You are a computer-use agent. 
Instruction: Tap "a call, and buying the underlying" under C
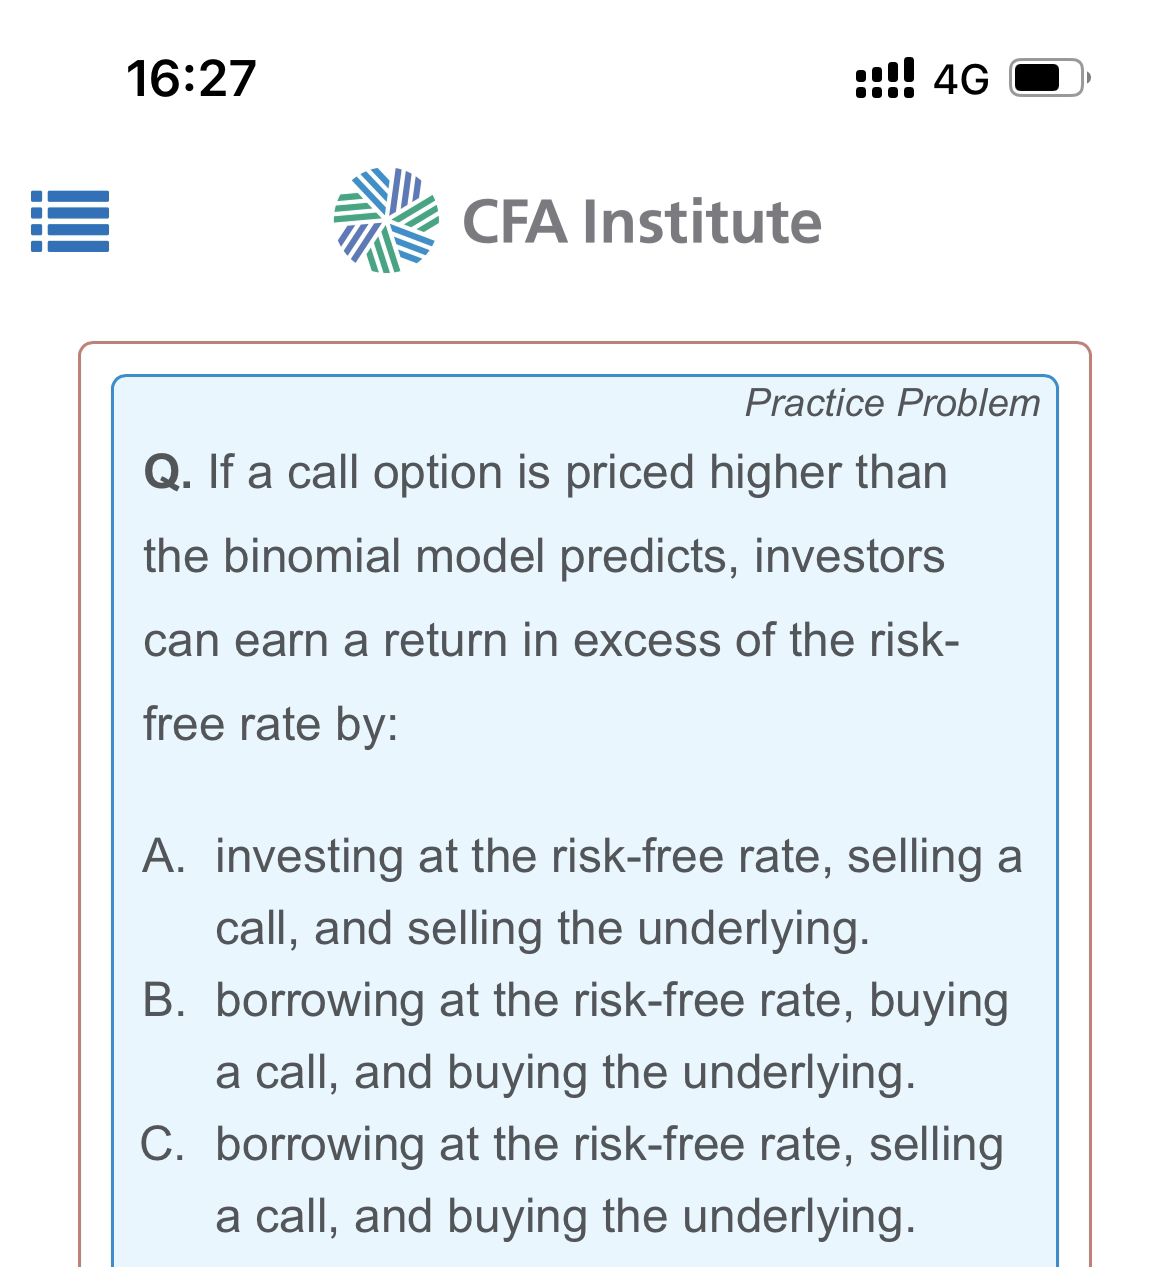click(565, 1217)
